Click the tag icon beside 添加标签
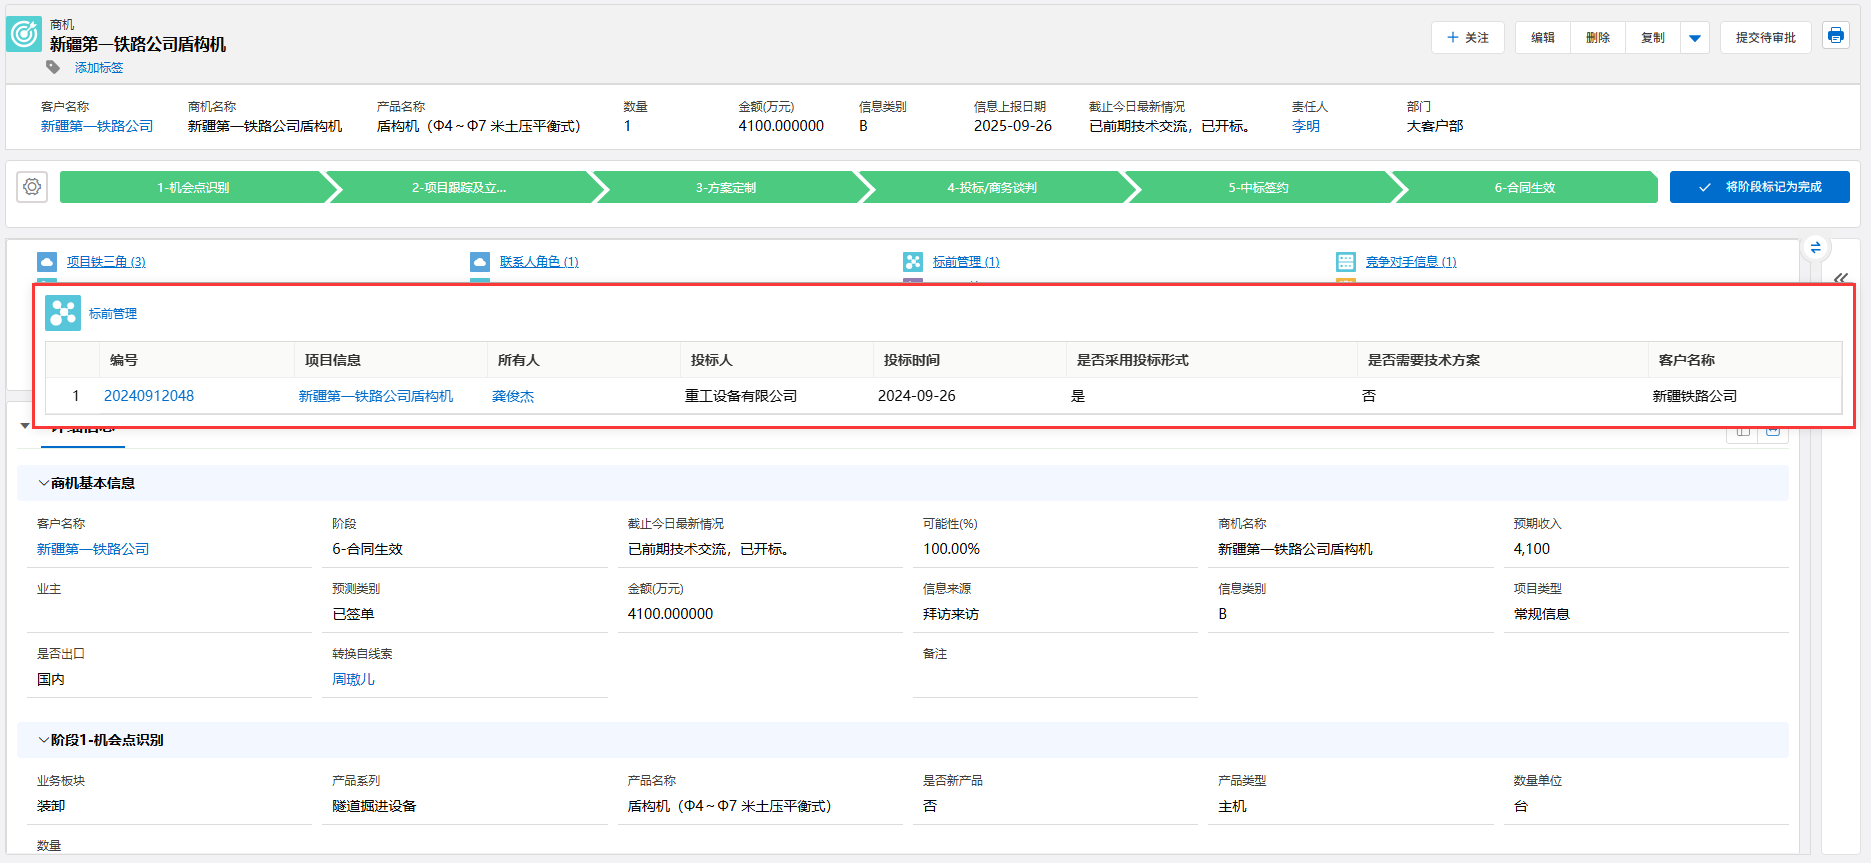This screenshot has height=863, width=1871. pyautogui.click(x=53, y=67)
